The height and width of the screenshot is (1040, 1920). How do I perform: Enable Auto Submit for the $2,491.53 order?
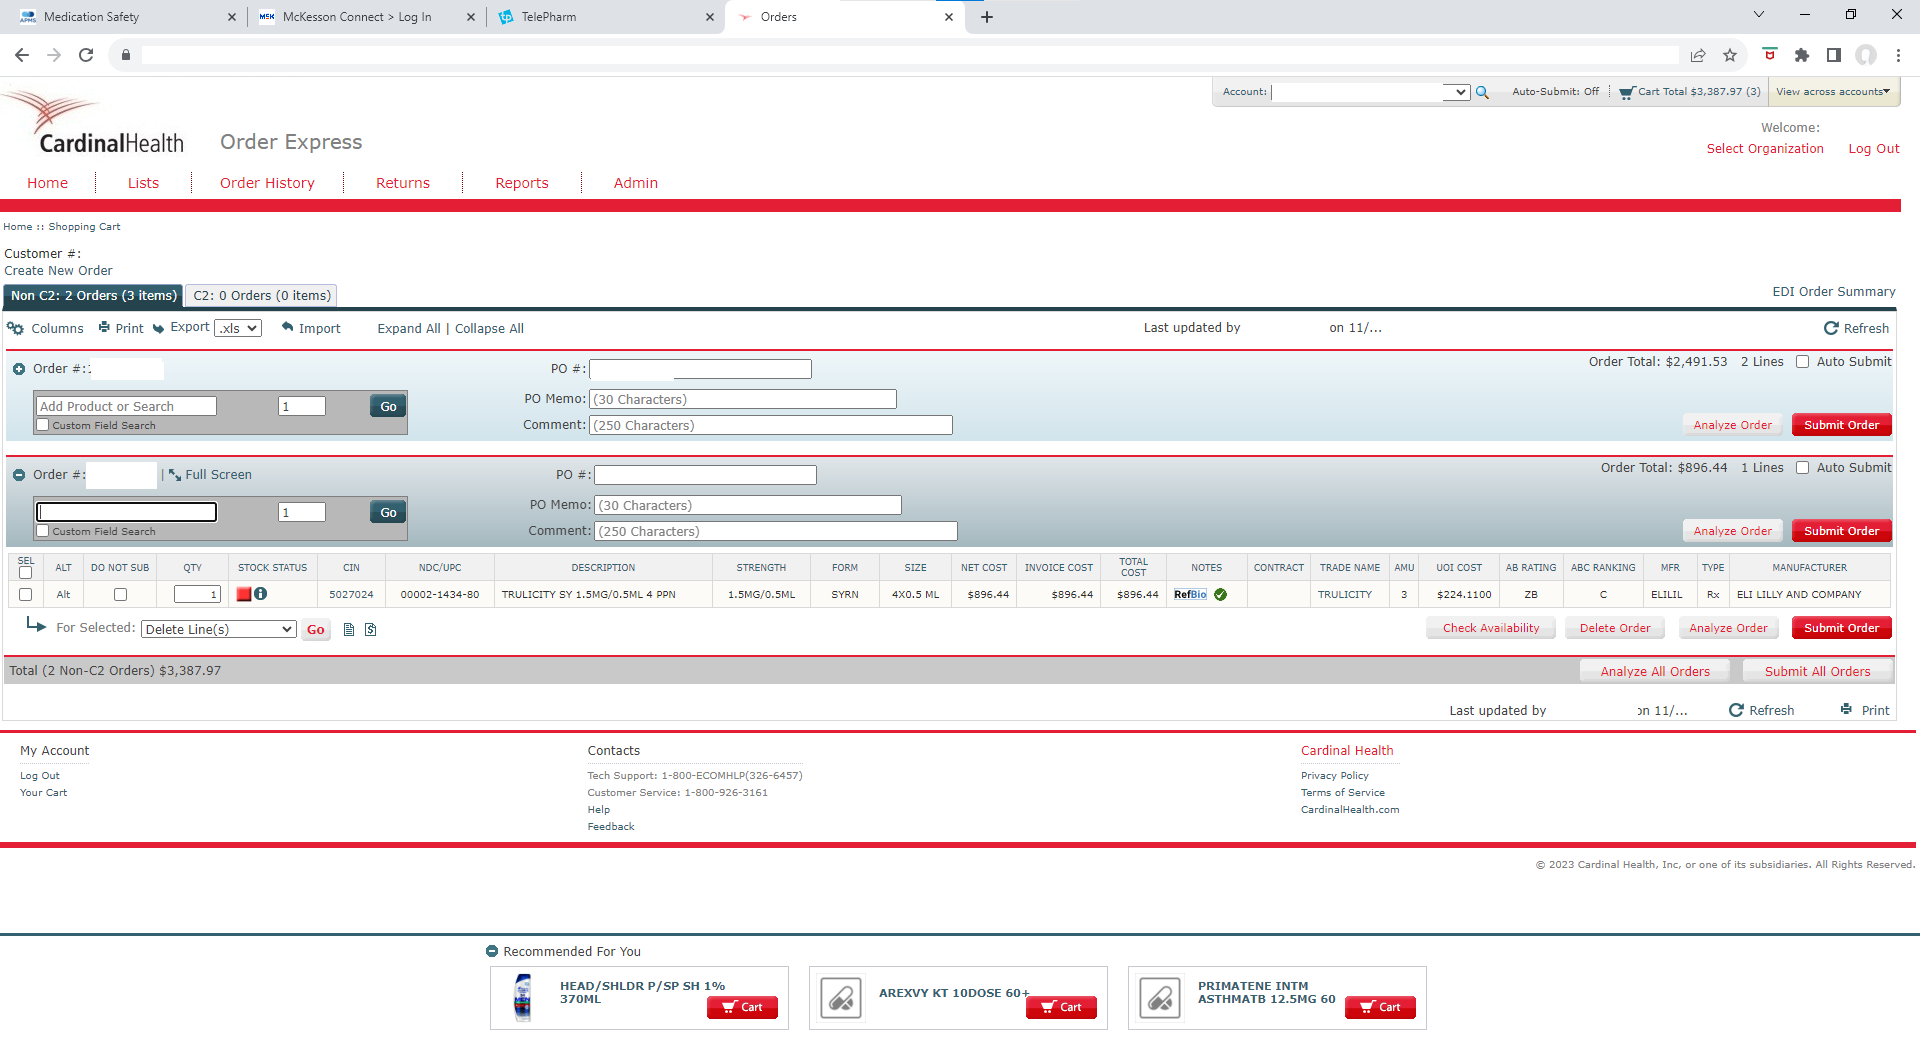coord(1802,362)
